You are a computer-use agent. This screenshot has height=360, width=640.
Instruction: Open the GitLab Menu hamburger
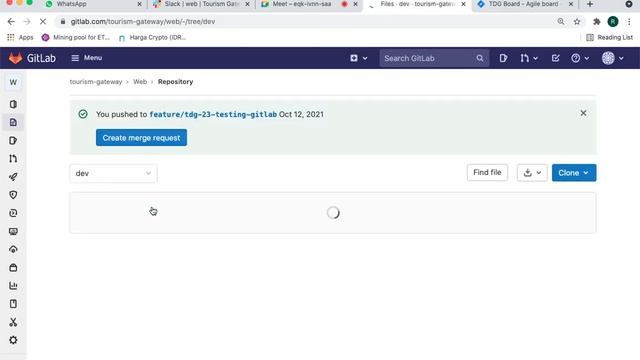tap(87, 58)
